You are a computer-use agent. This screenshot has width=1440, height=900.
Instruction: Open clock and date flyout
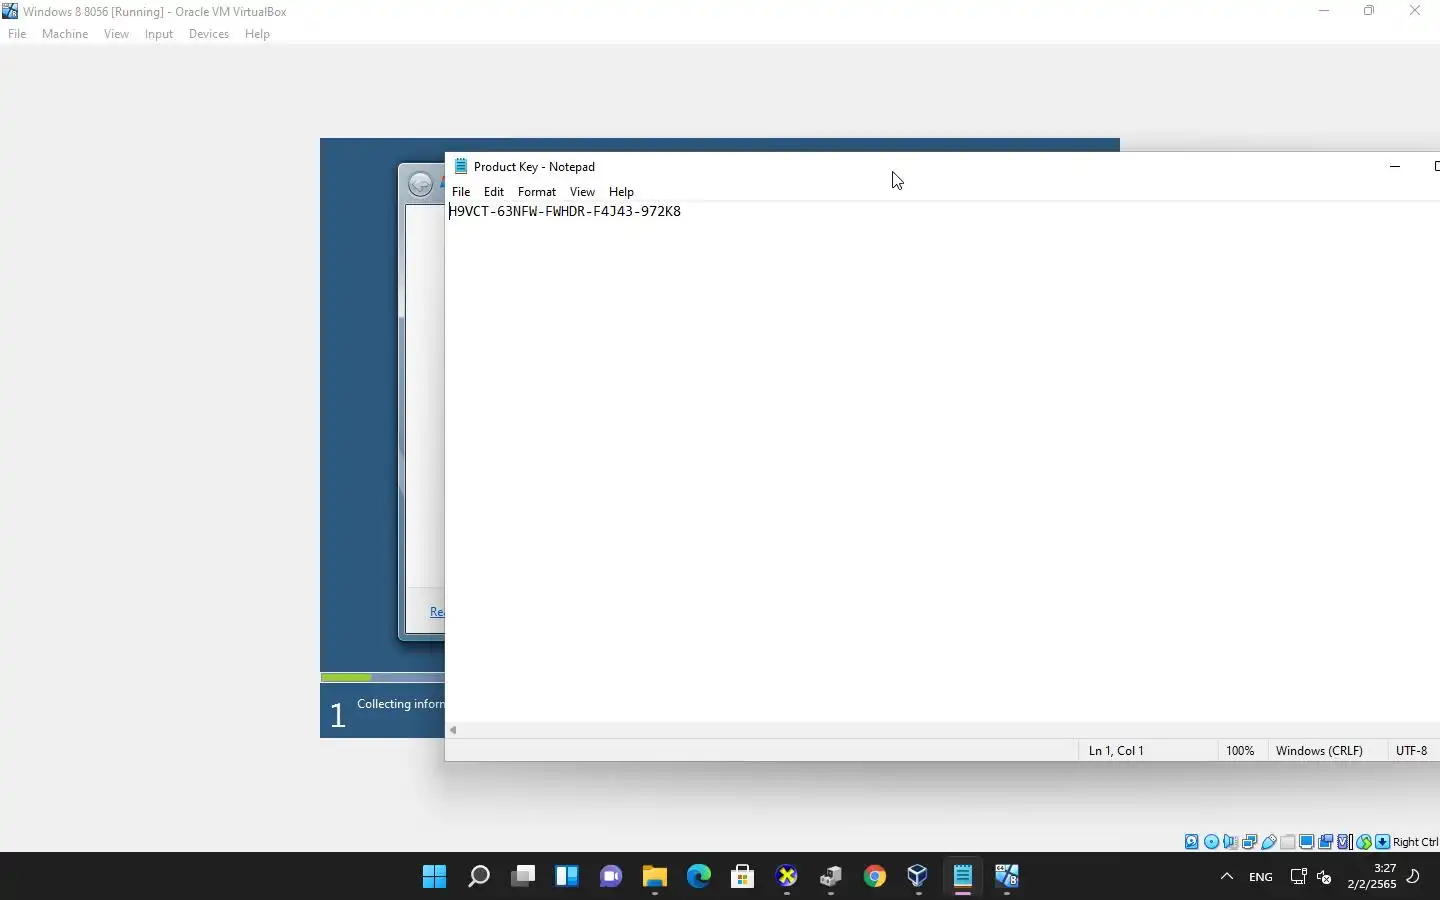(1371, 876)
